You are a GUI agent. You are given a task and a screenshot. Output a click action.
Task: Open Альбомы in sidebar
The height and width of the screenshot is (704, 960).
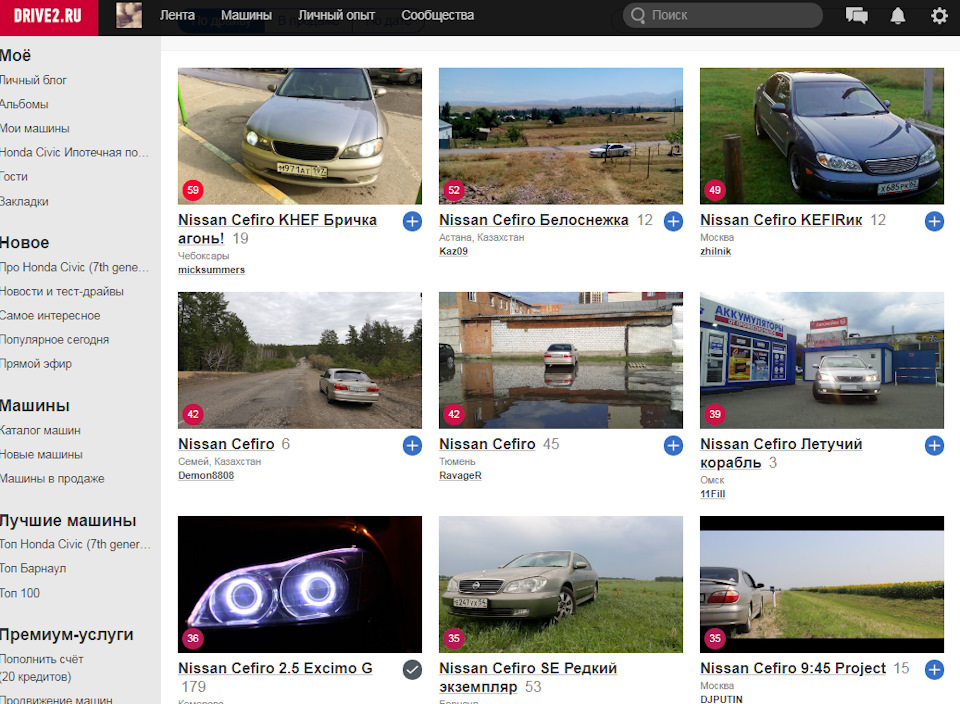coord(24,104)
